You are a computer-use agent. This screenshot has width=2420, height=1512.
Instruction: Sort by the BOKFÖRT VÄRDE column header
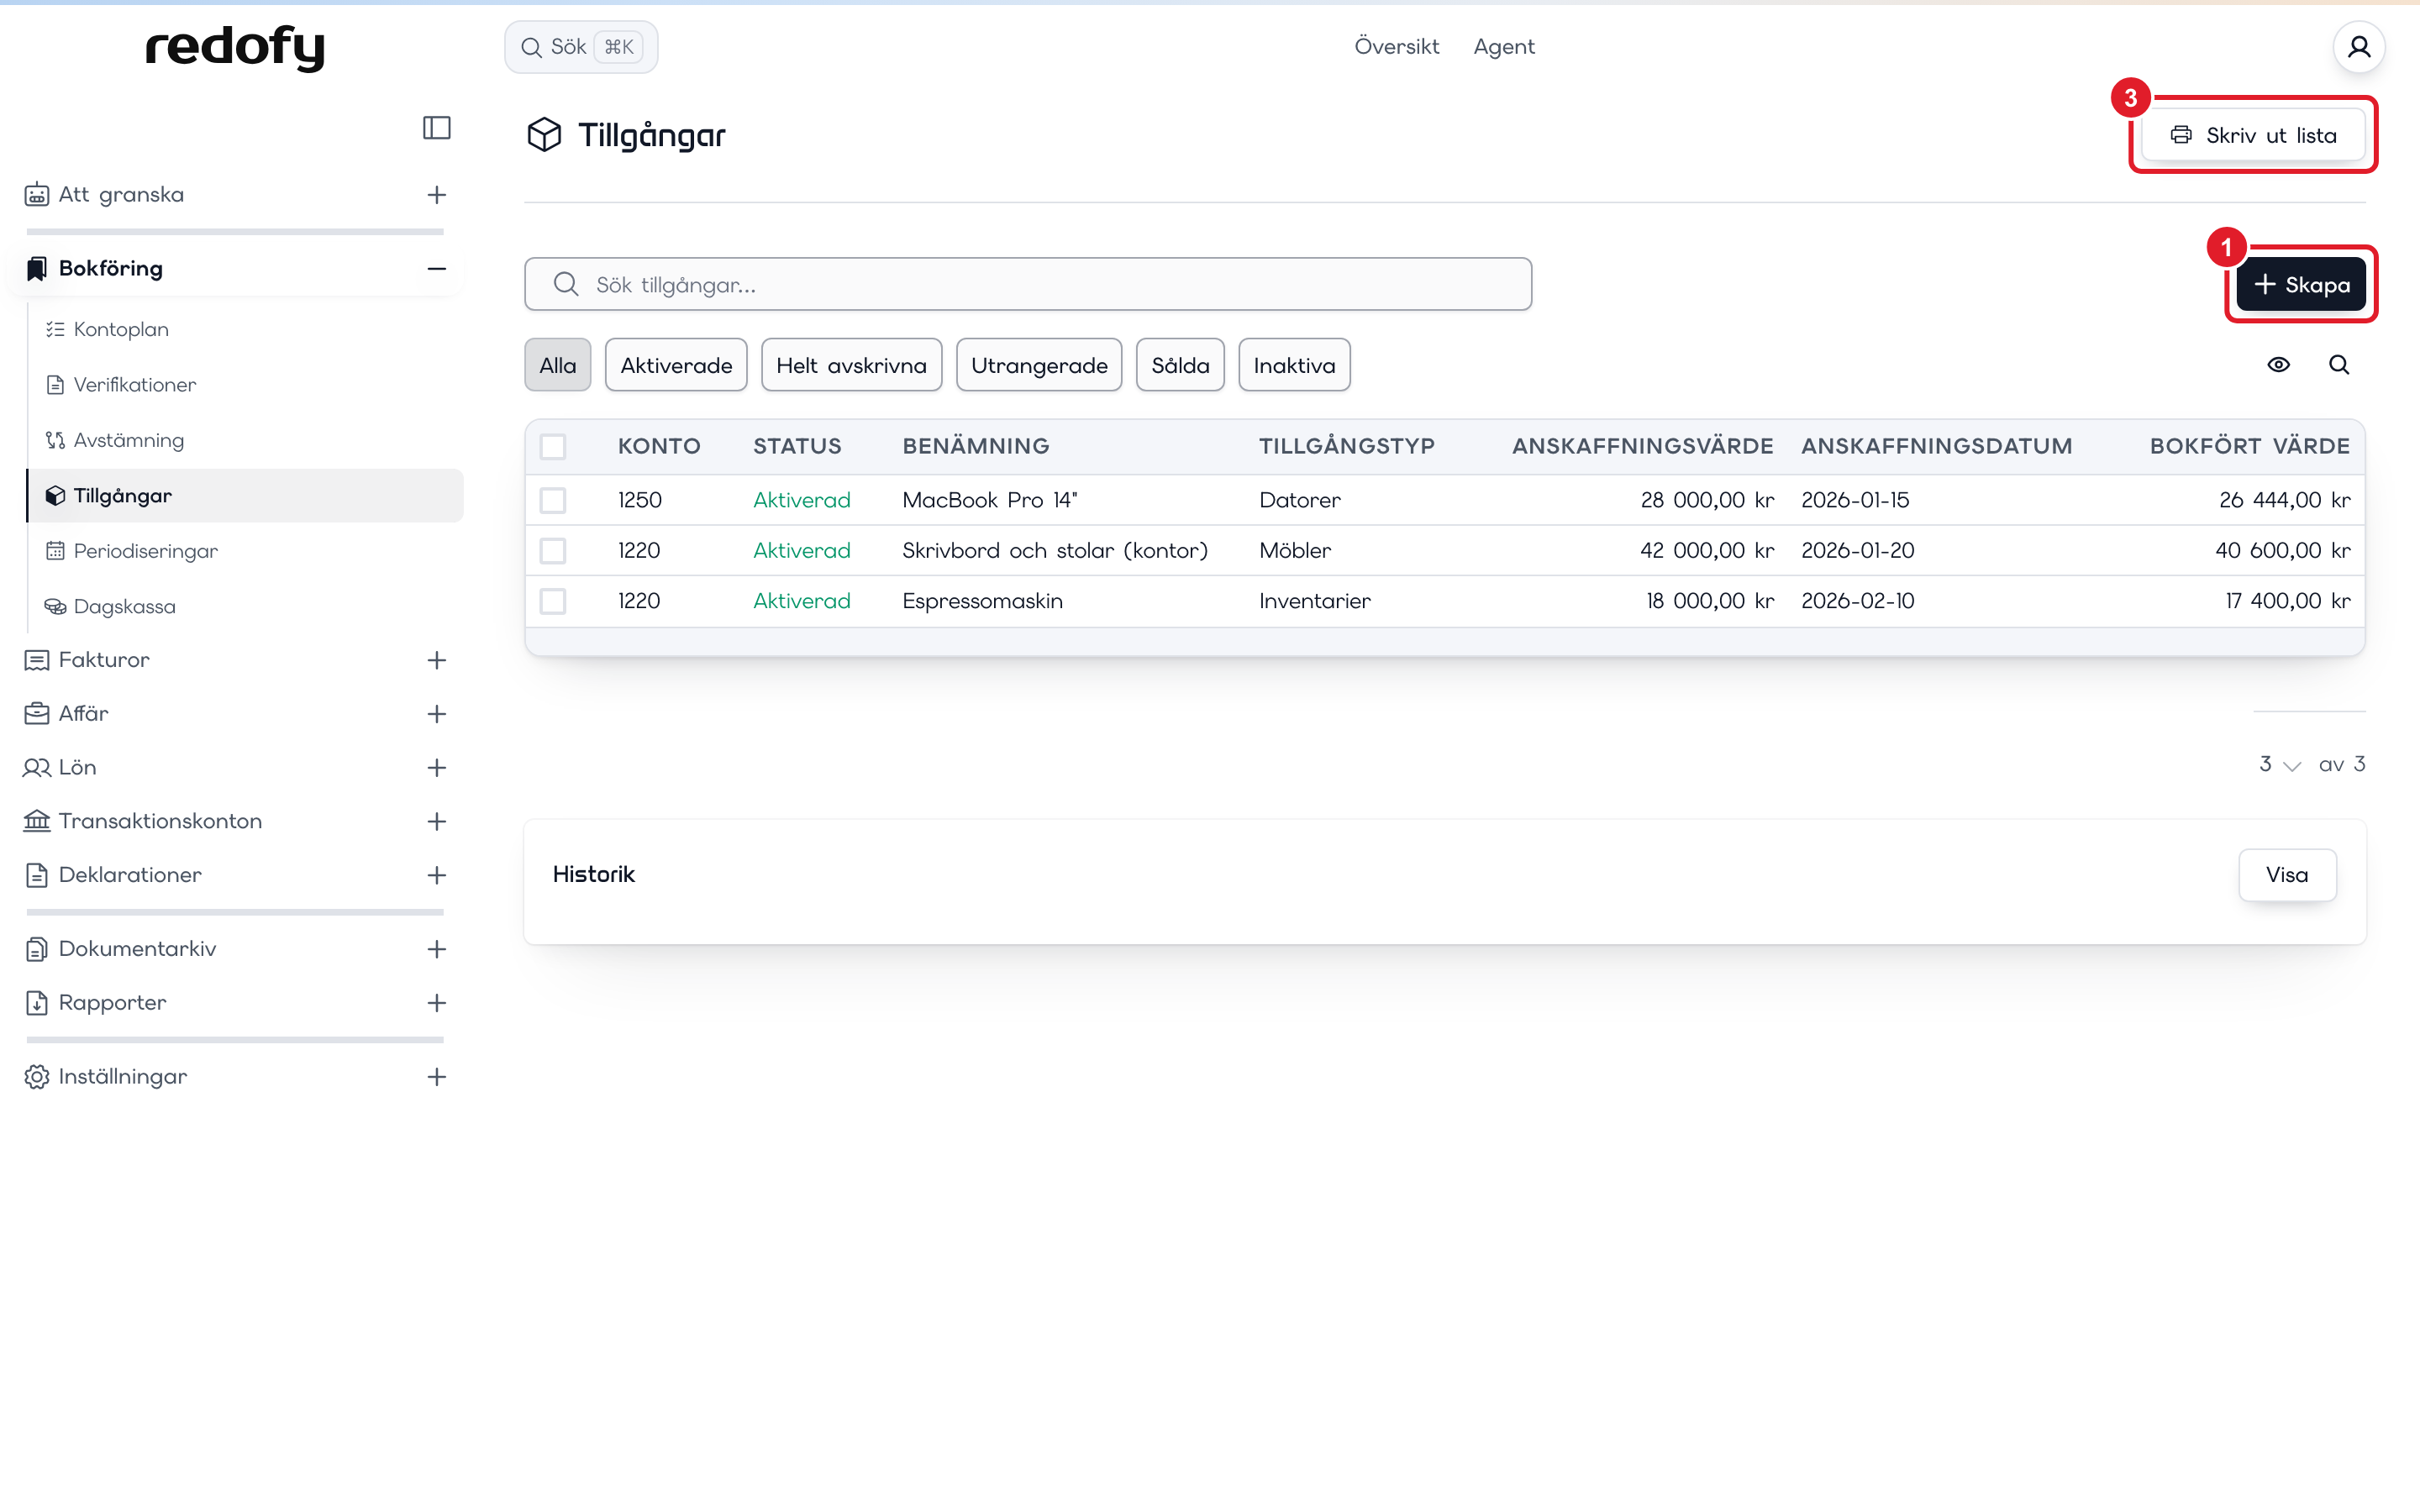[2249, 446]
